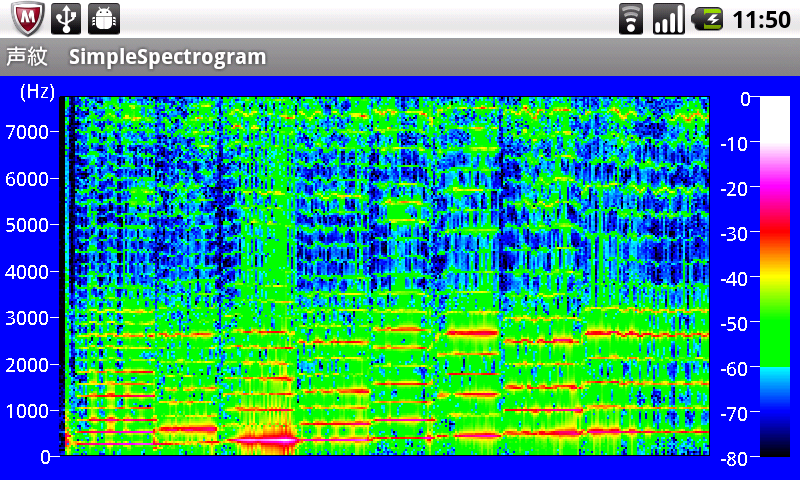This screenshot has width=800, height=480.
Task: Tap the -50 dB color scale label
Action: click(734, 324)
